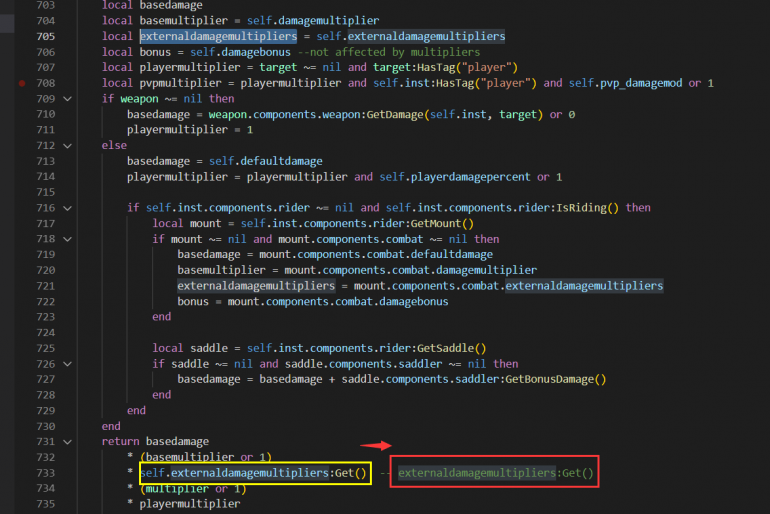This screenshot has width=770, height=514.
Task: Click the pvp_damagemod property on line 708
Action: 641,83
